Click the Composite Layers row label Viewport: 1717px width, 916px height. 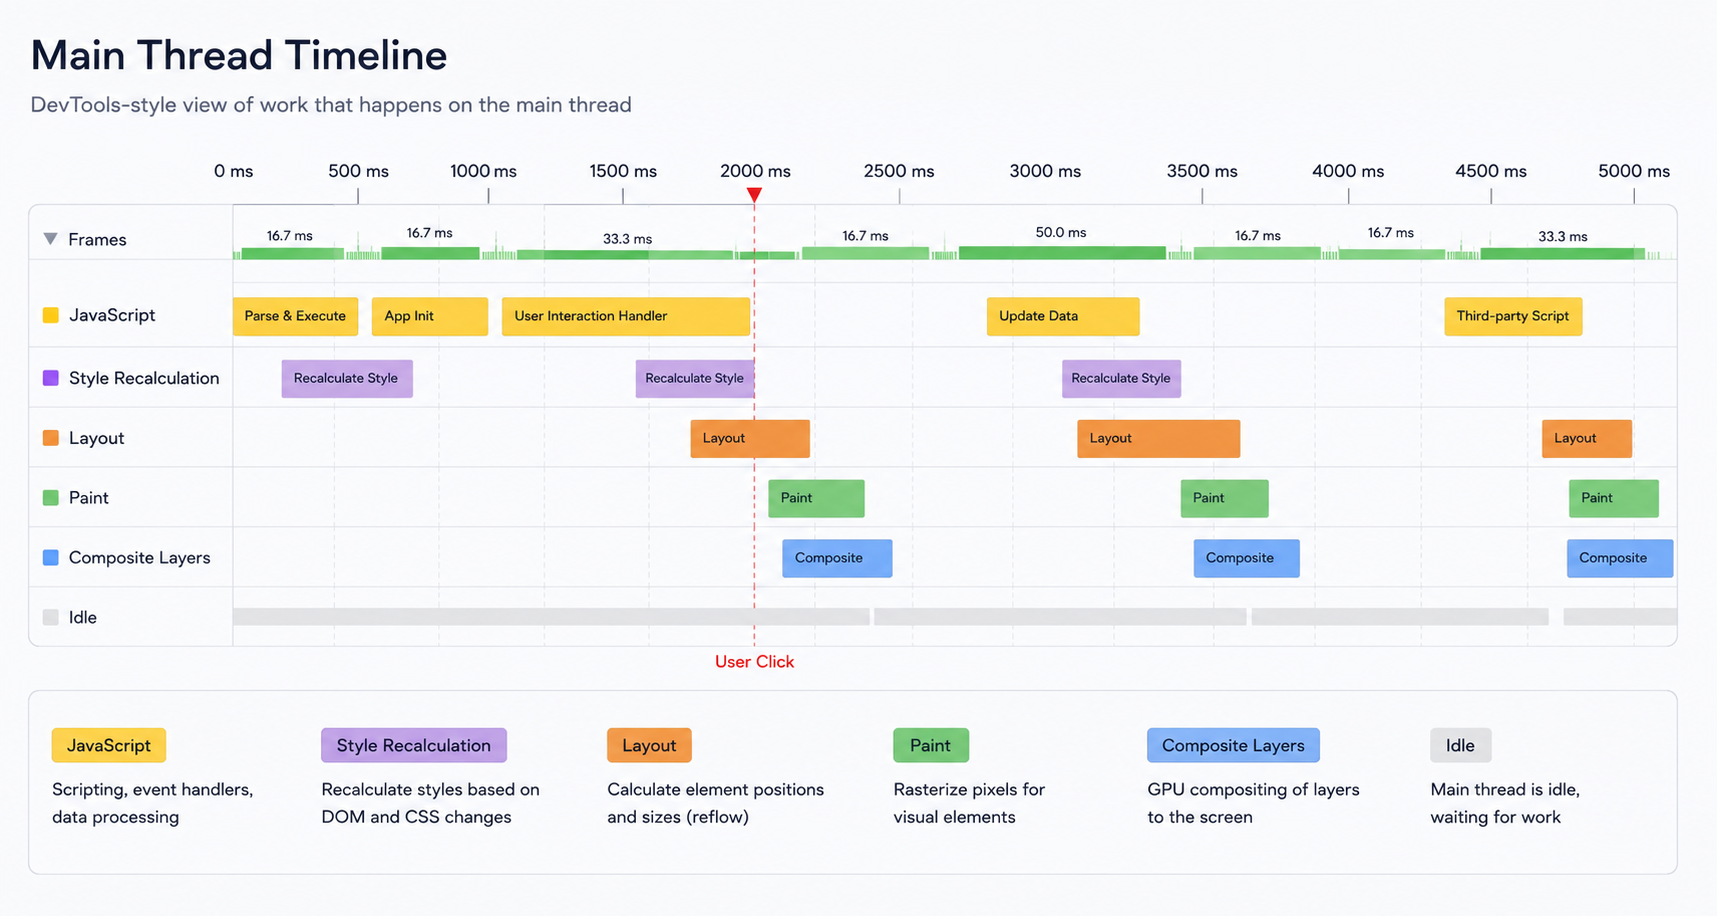pyautogui.click(x=139, y=558)
